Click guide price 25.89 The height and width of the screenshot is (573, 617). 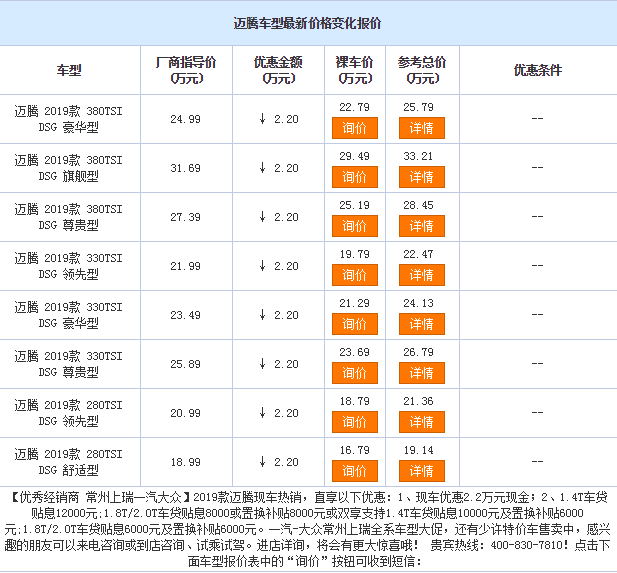[x=185, y=364]
